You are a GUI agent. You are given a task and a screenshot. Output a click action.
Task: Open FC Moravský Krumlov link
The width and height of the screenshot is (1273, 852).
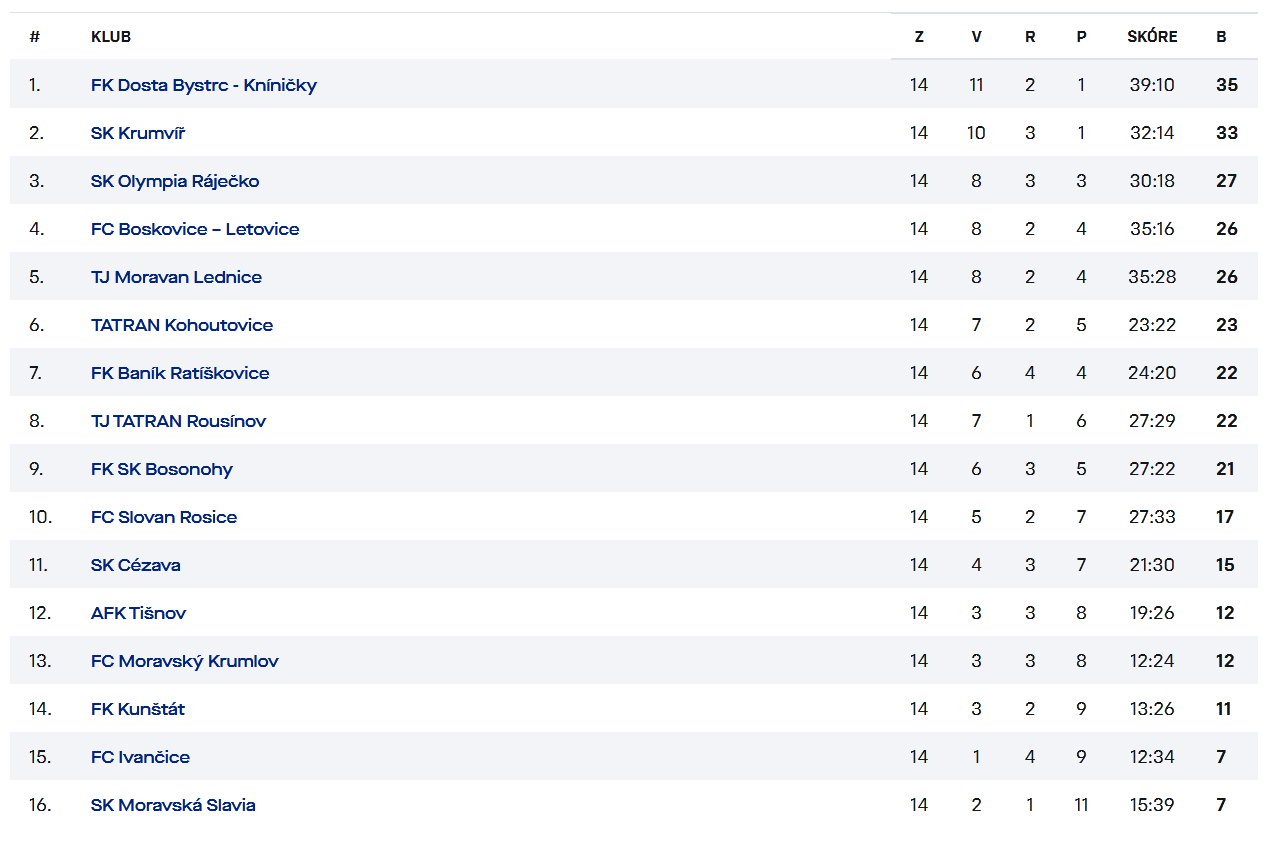(184, 661)
